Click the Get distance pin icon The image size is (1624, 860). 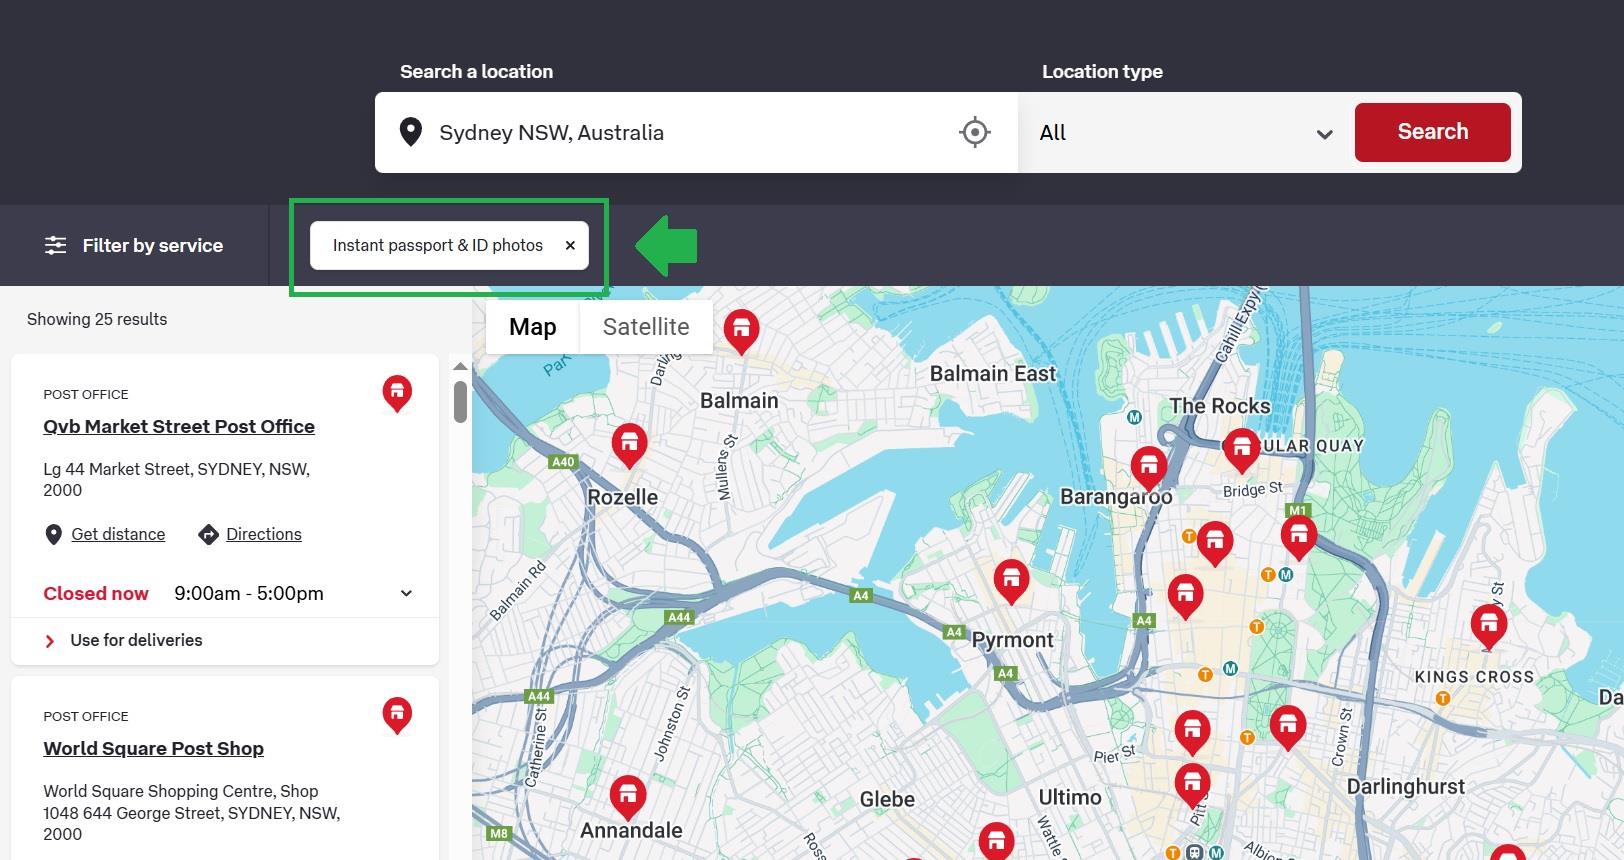54,535
